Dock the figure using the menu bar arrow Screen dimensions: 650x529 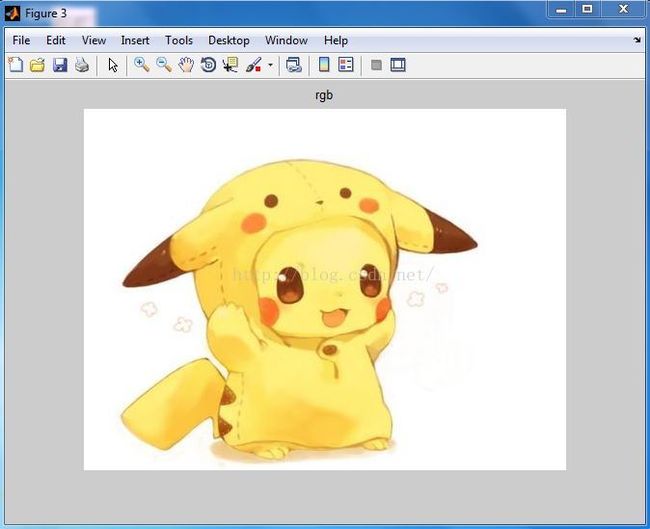[x=637, y=40]
